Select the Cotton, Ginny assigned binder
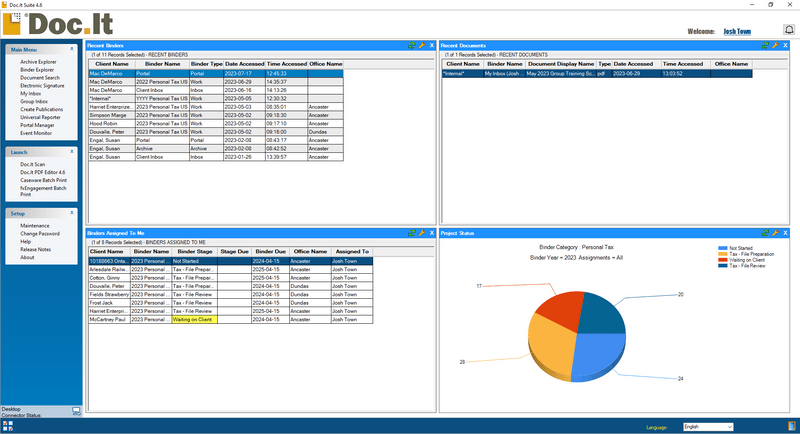This screenshot has height=434, width=800. click(231, 278)
